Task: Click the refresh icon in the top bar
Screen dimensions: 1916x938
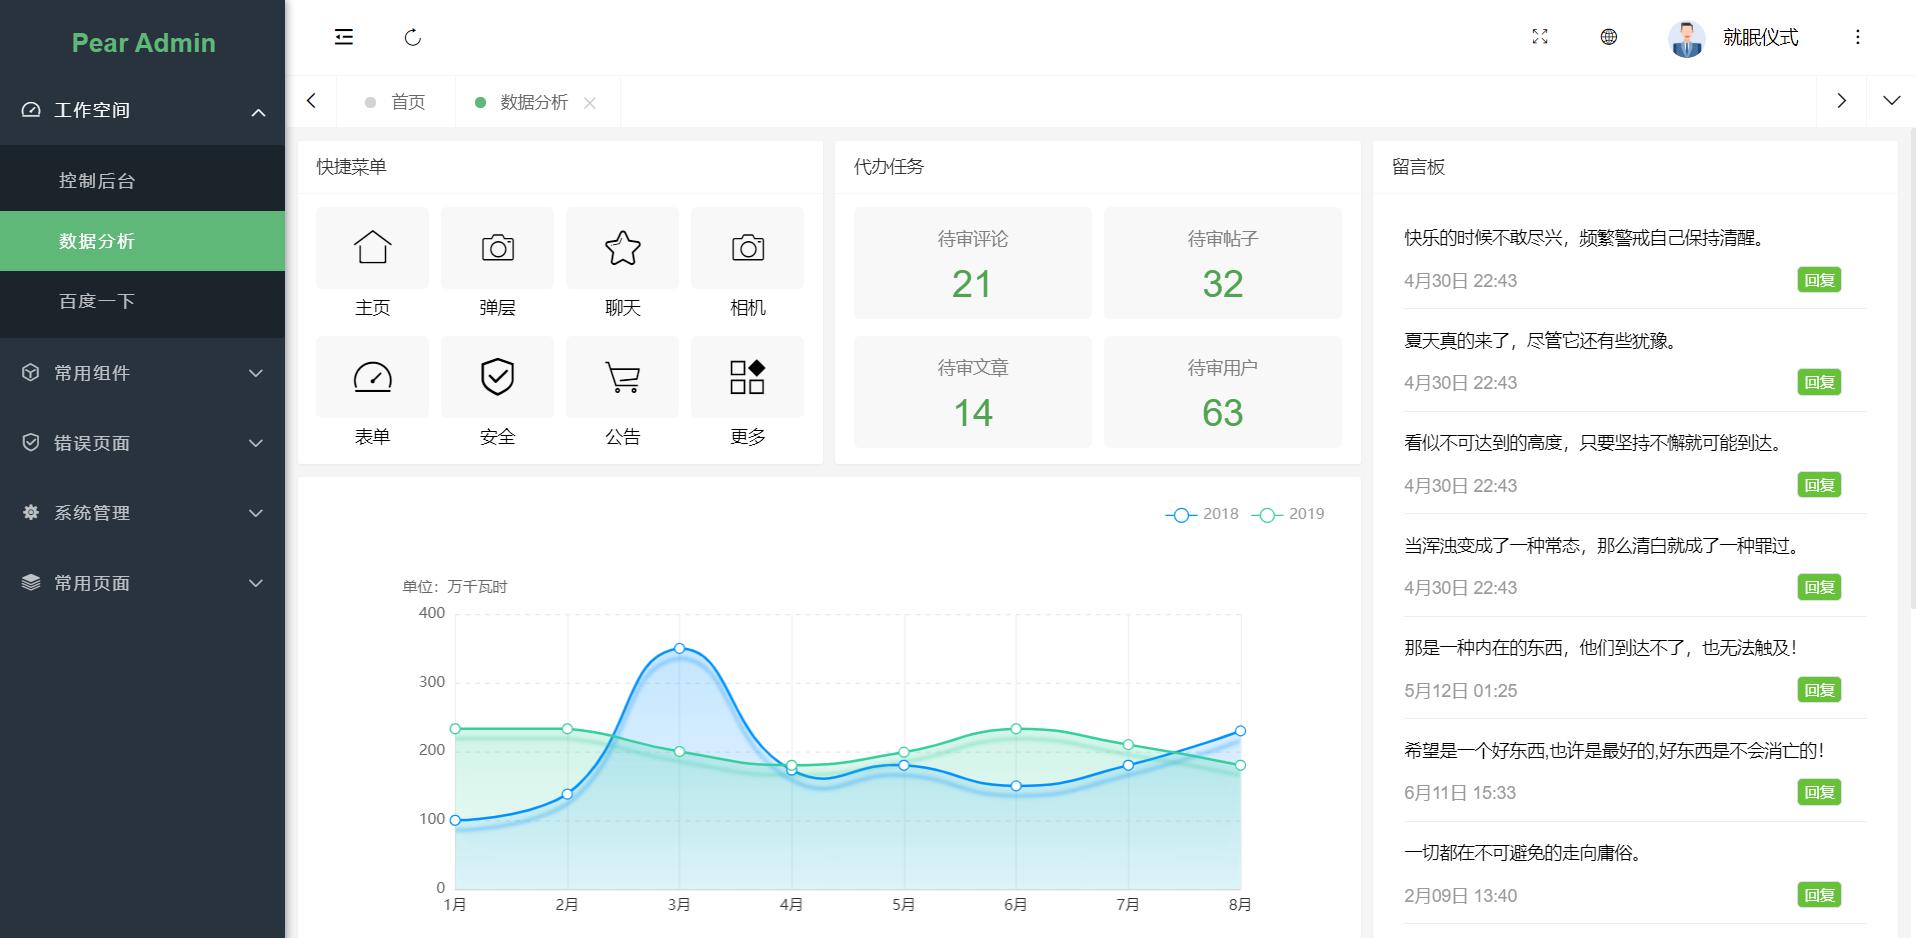Action: pyautogui.click(x=412, y=38)
